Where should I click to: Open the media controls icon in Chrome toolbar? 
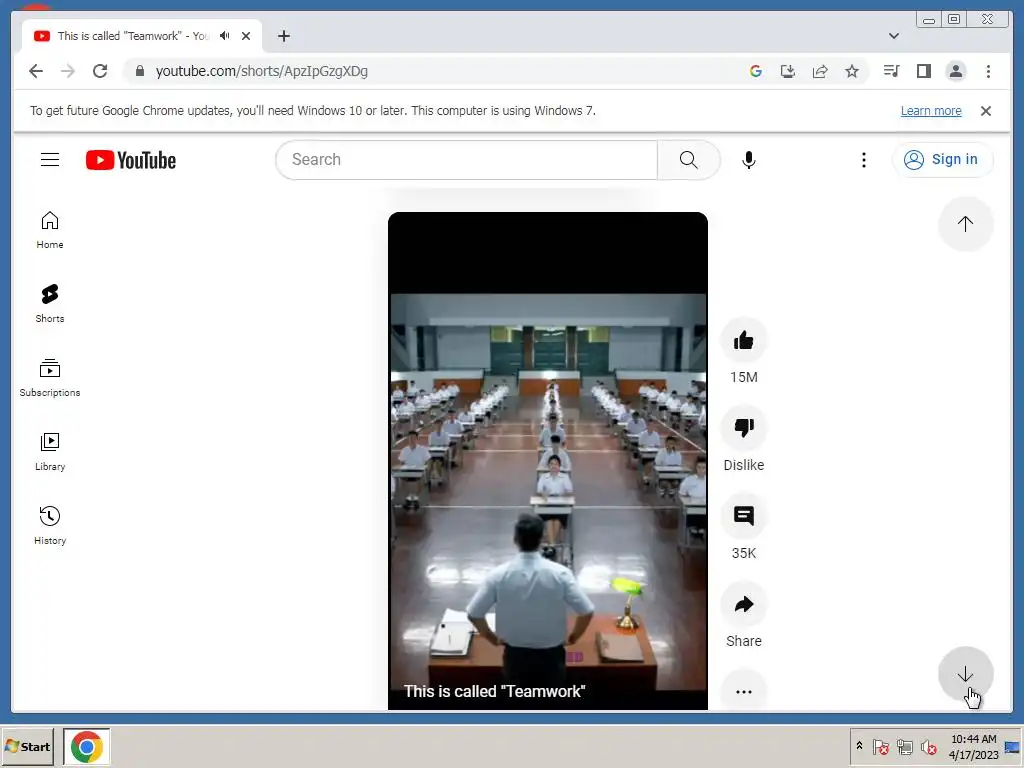(x=891, y=71)
